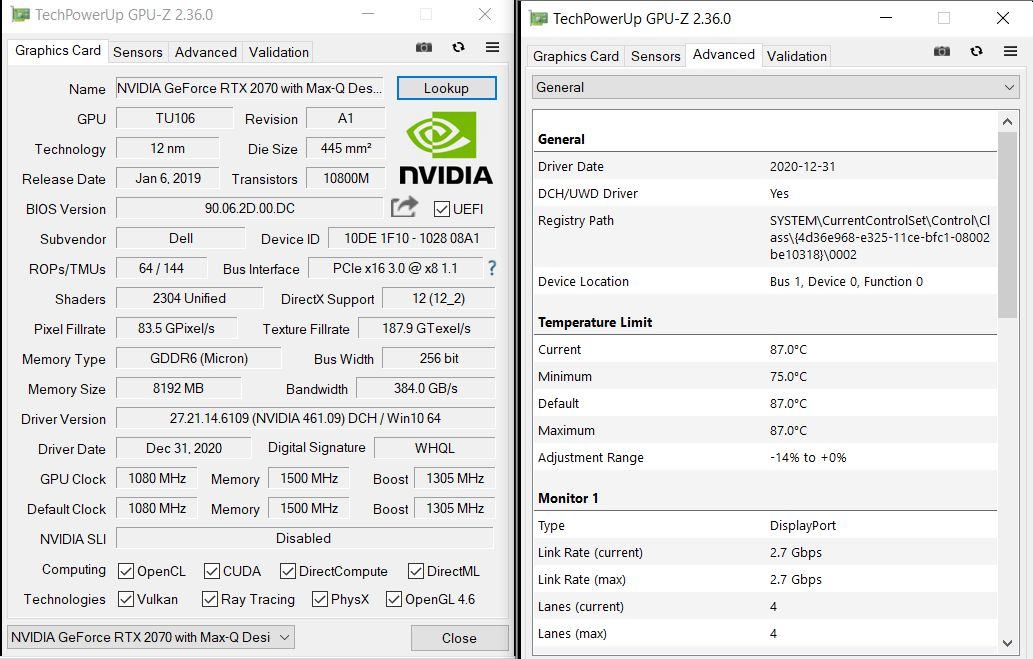
Task: Toggle PhysX checkbox
Action: pyautogui.click(x=320, y=599)
